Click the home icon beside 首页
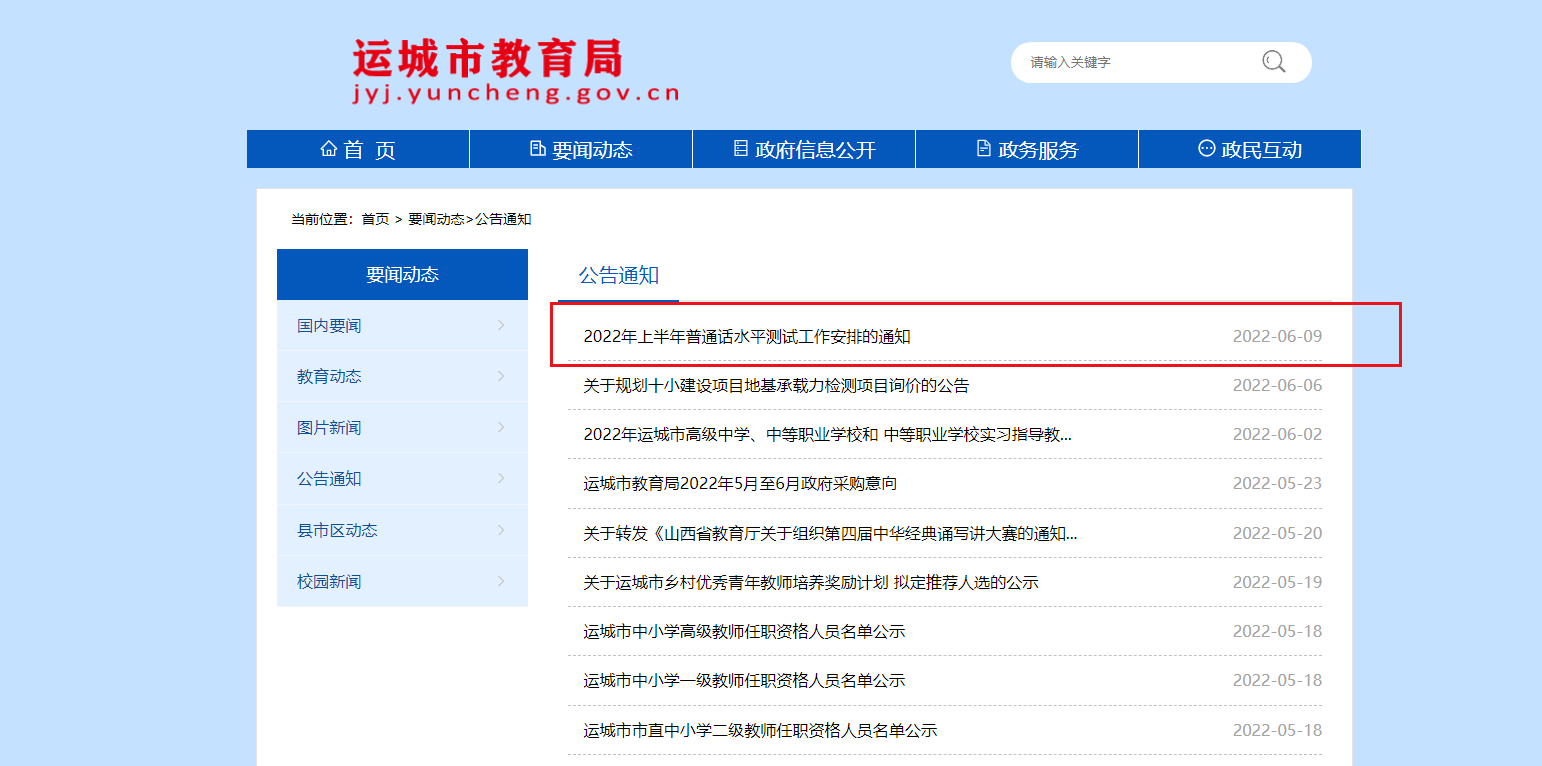Screen dimensions: 1542x766 click(x=328, y=149)
